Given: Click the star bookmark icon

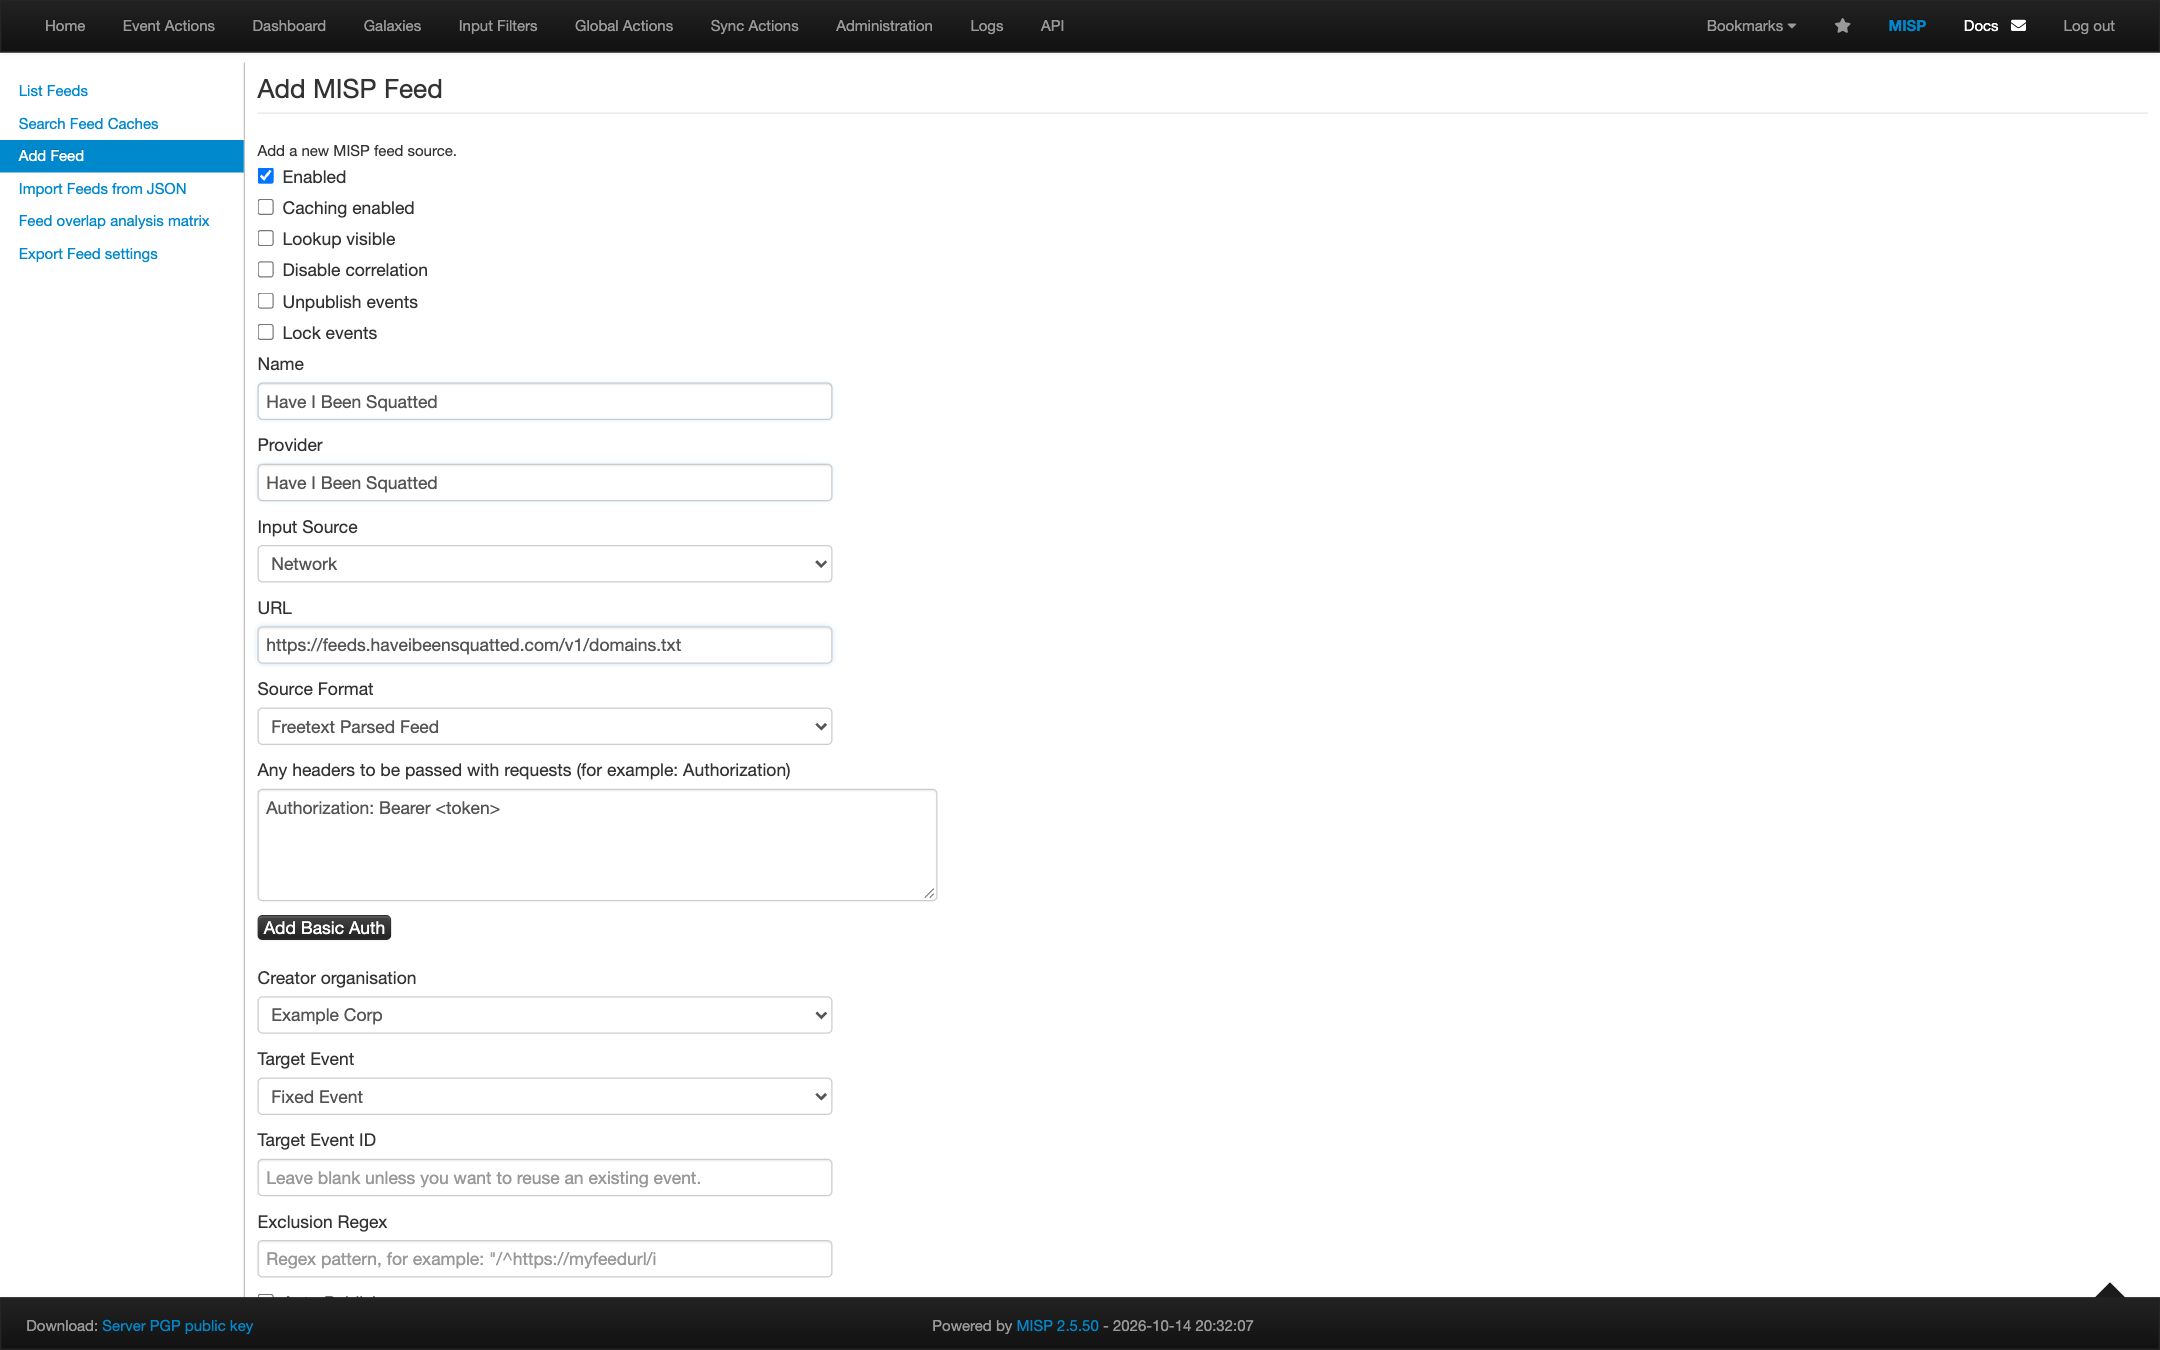Looking at the screenshot, I should pyautogui.click(x=1842, y=26).
